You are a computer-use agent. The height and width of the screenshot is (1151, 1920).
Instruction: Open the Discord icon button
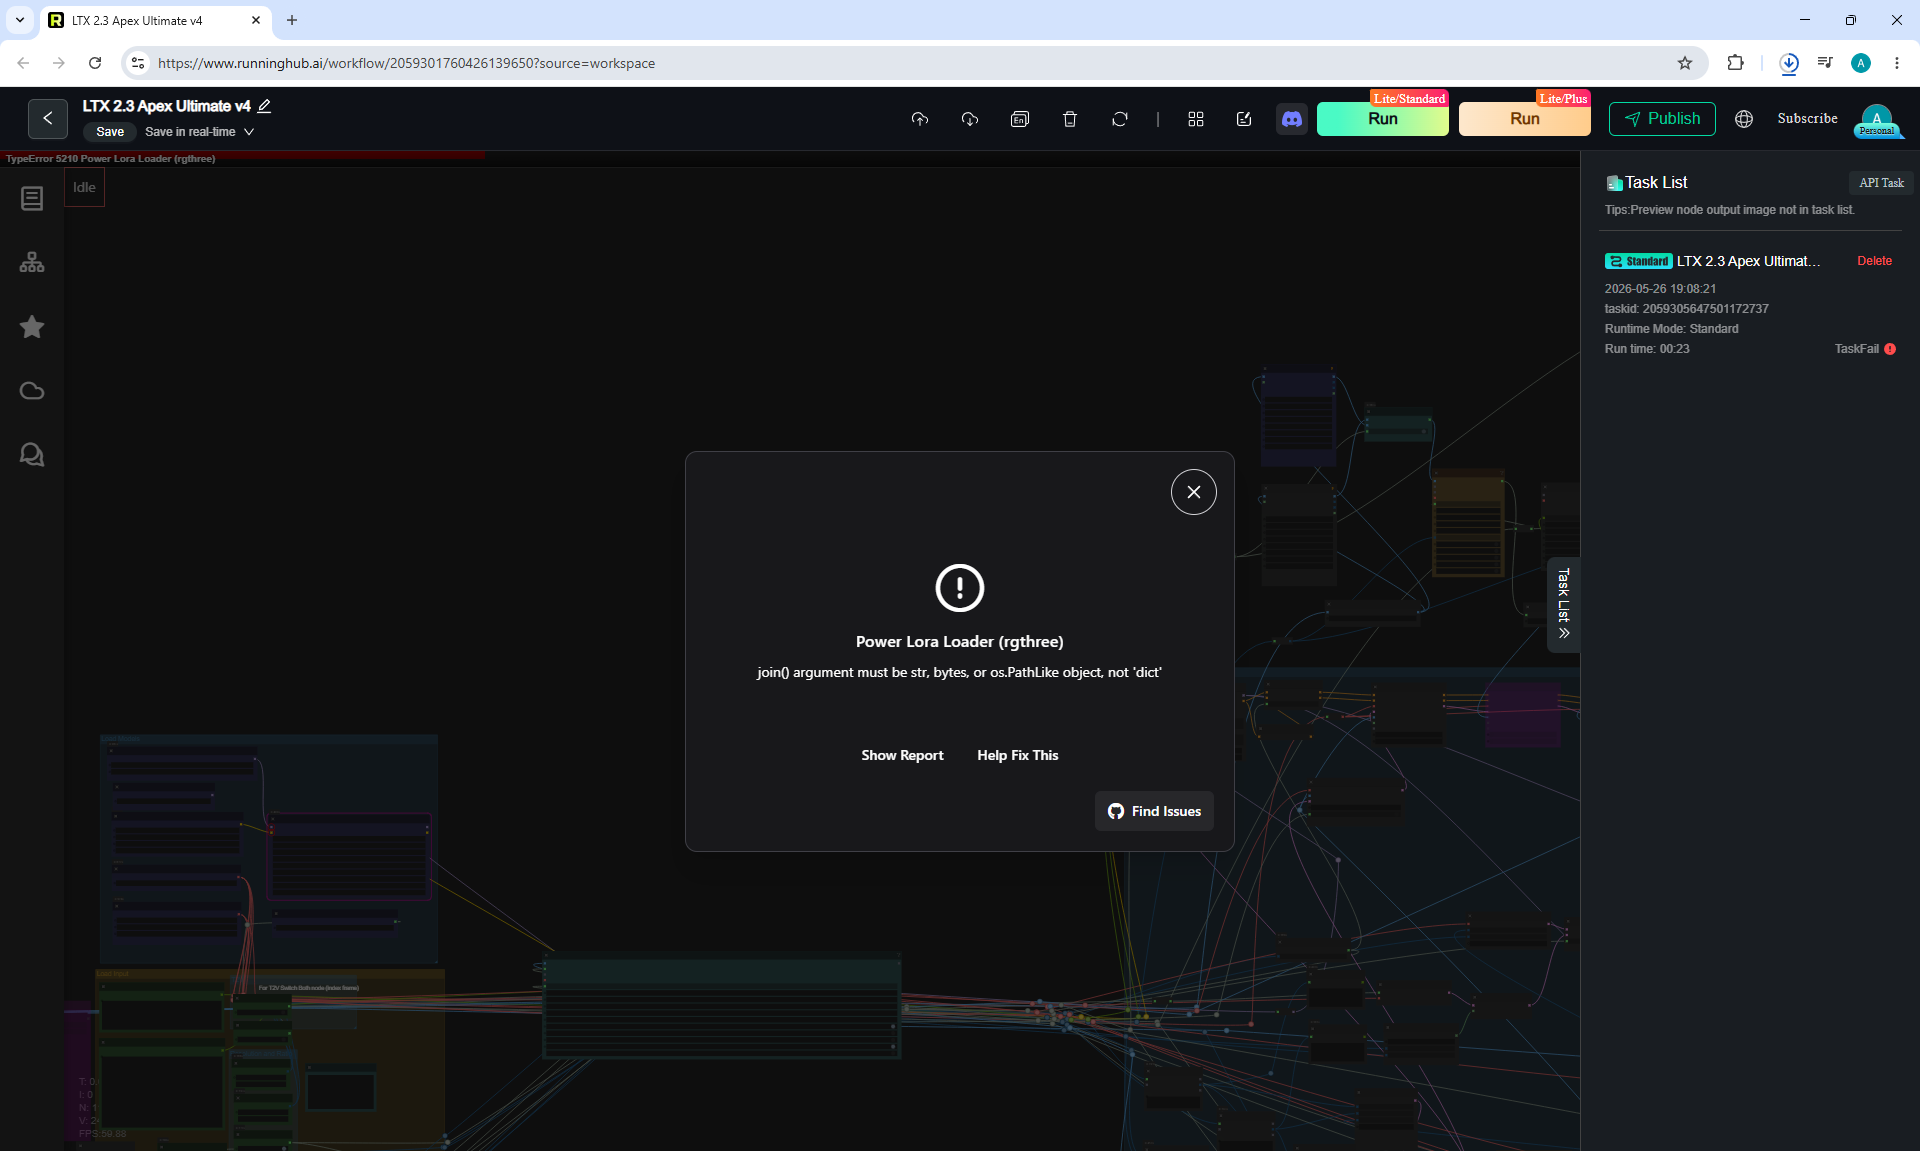point(1292,119)
